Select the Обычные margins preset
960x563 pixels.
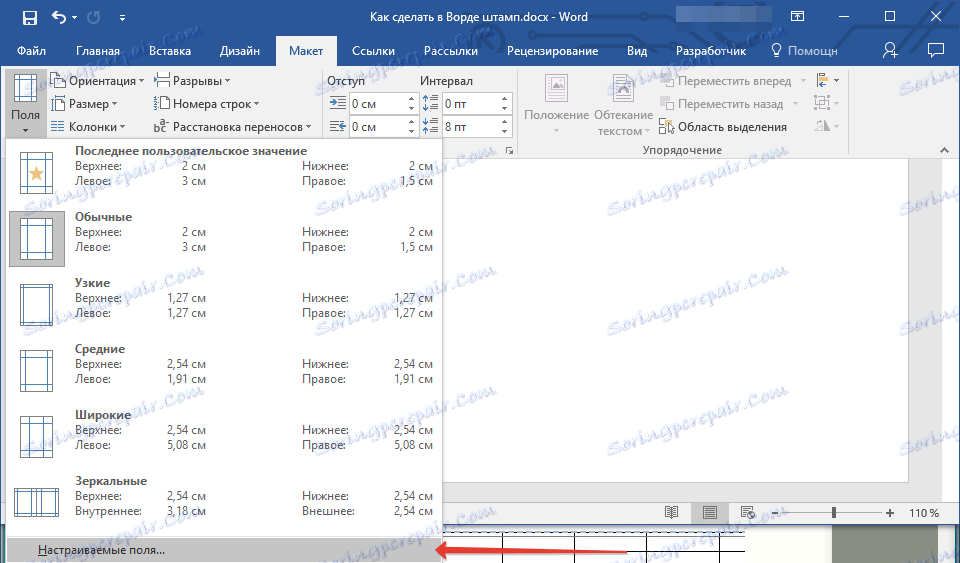(x=224, y=239)
